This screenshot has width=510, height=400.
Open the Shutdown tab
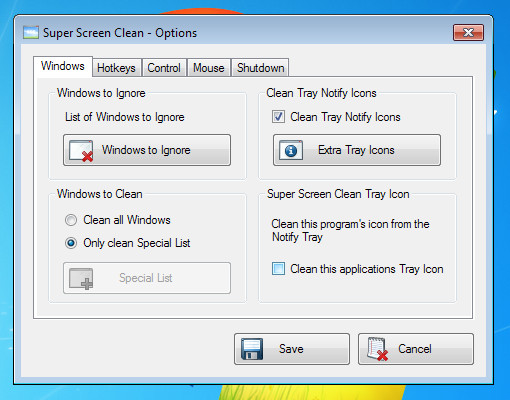pyautogui.click(x=260, y=68)
